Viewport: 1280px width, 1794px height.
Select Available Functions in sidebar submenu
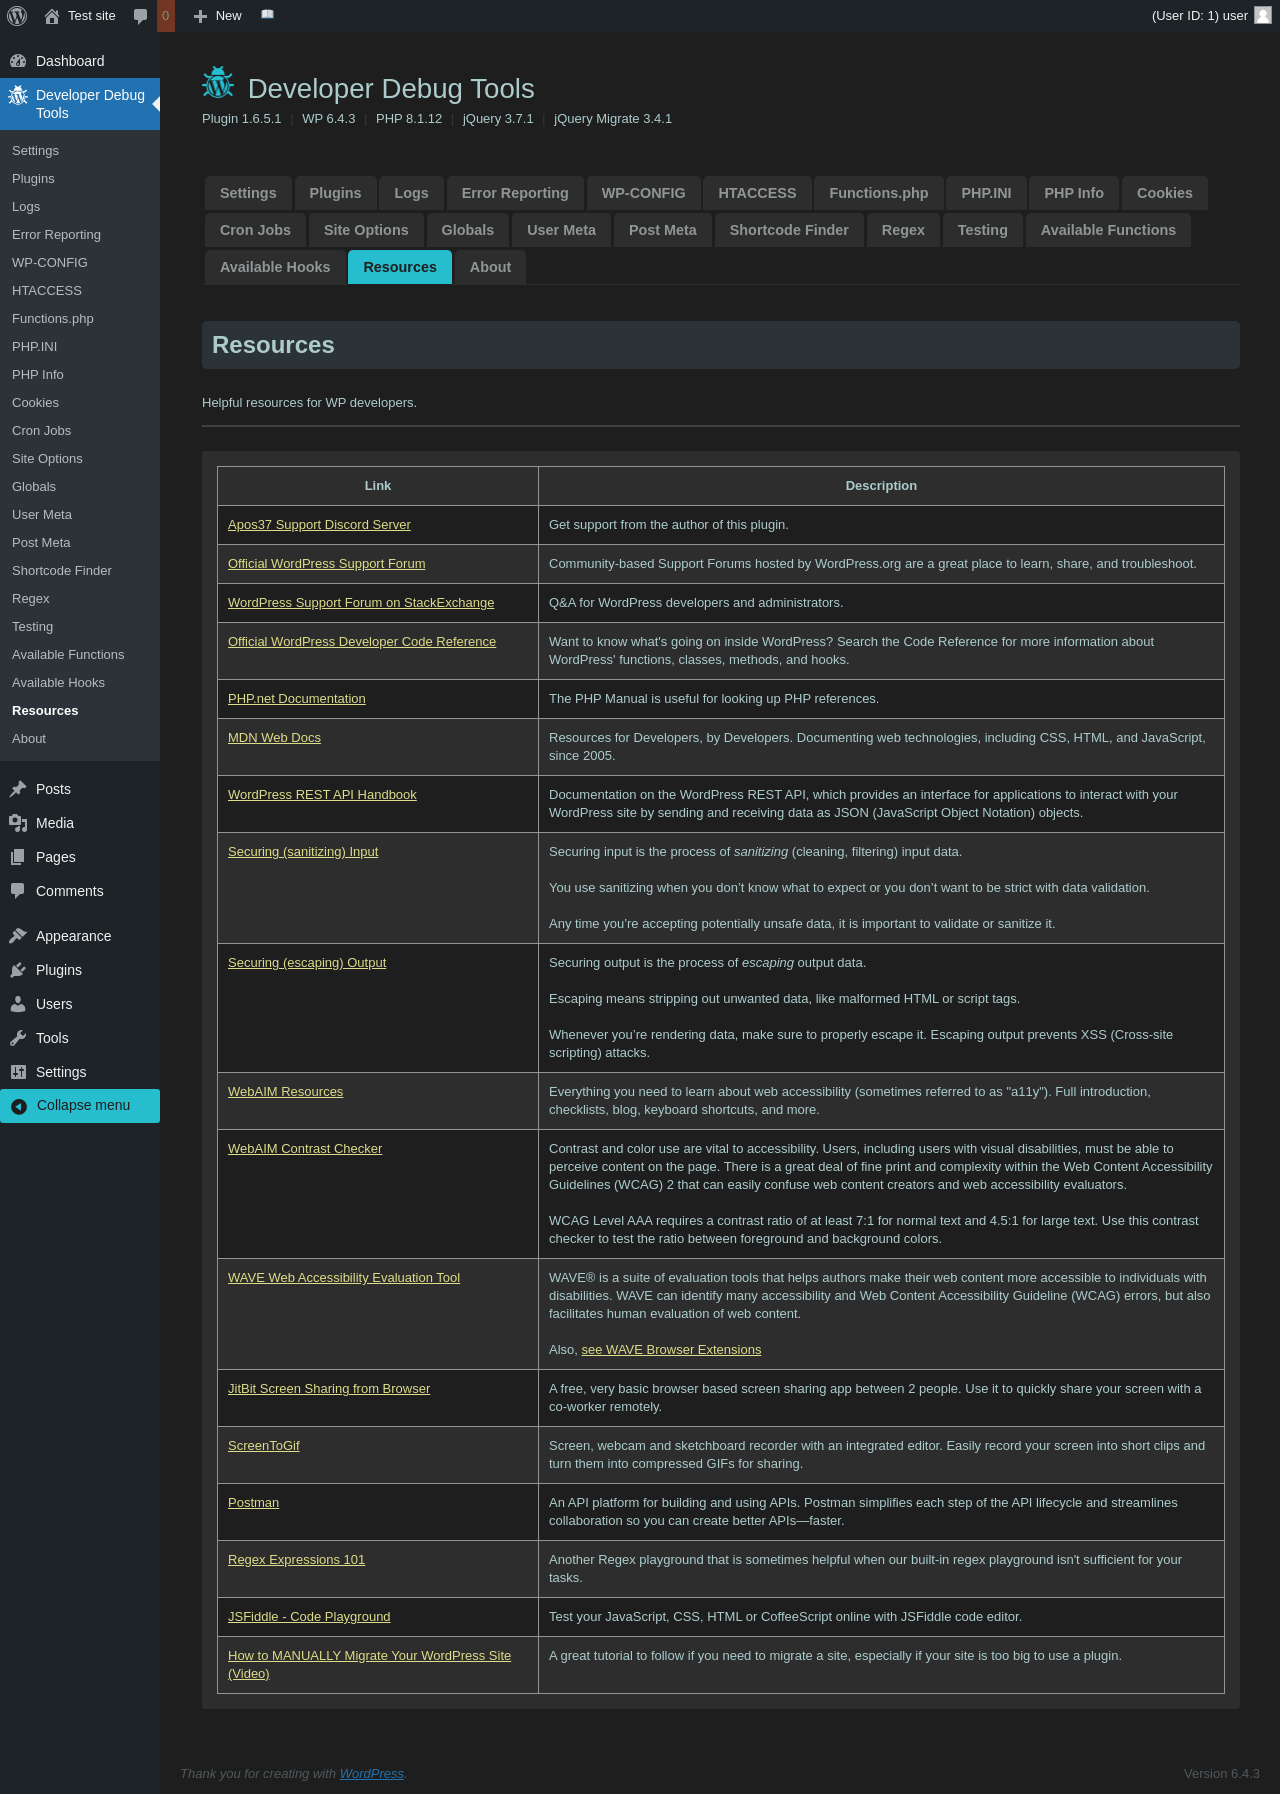pyautogui.click(x=80, y=655)
